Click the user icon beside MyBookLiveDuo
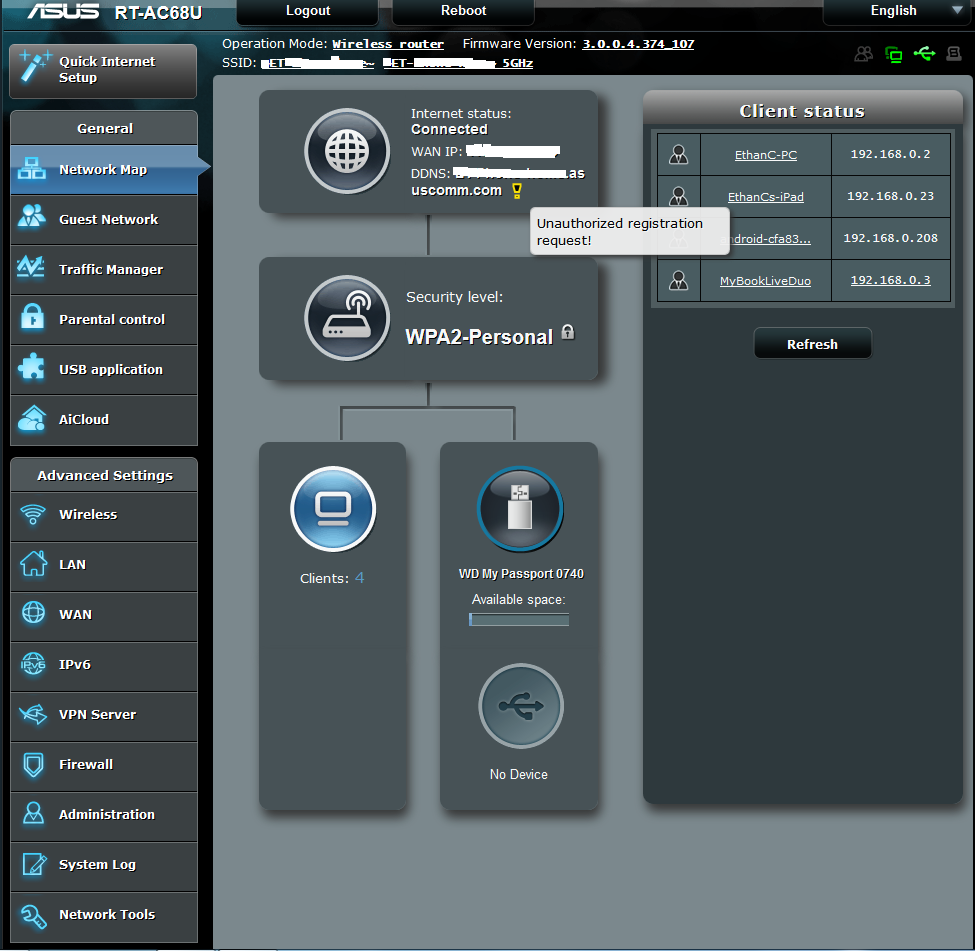 pos(678,281)
